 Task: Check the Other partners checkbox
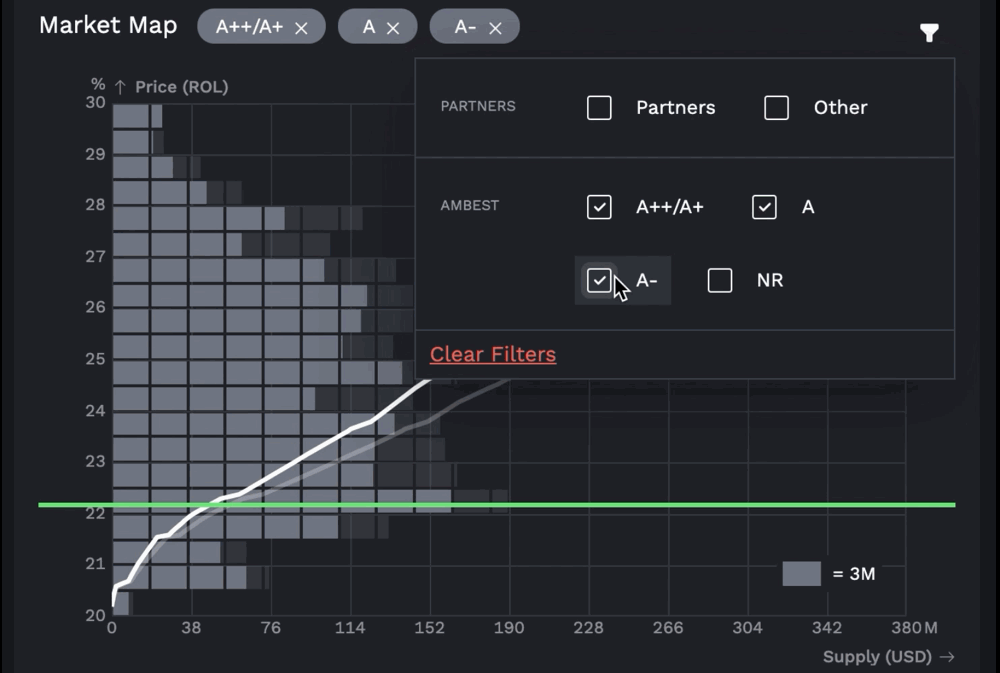click(776, 108)
